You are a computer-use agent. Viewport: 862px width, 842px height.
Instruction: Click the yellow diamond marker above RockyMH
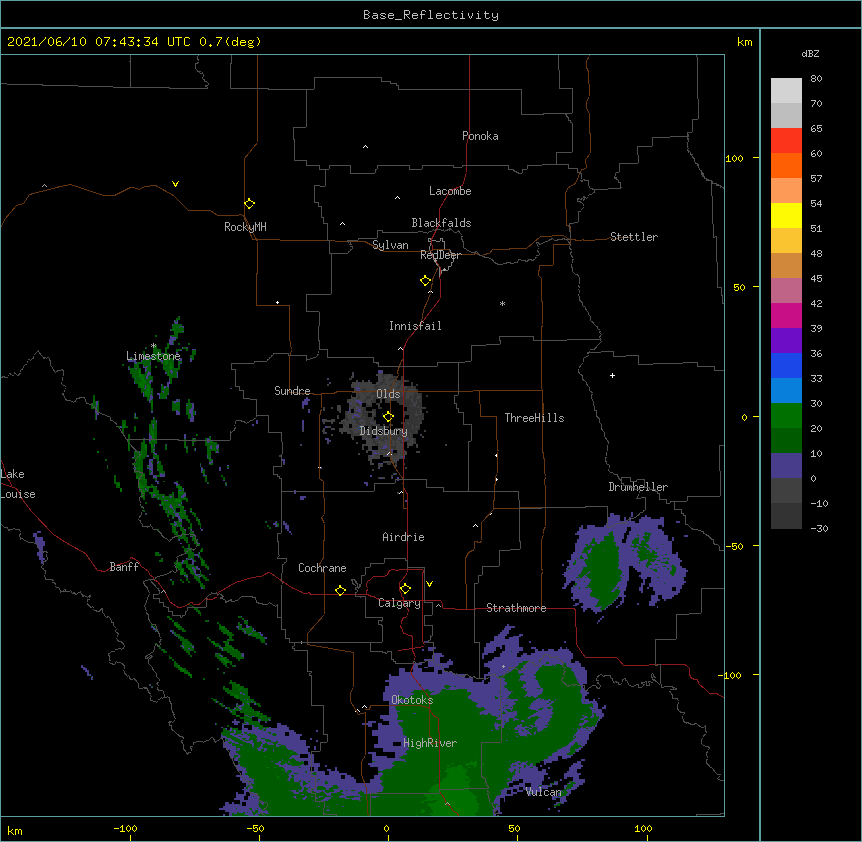(249, 203)
